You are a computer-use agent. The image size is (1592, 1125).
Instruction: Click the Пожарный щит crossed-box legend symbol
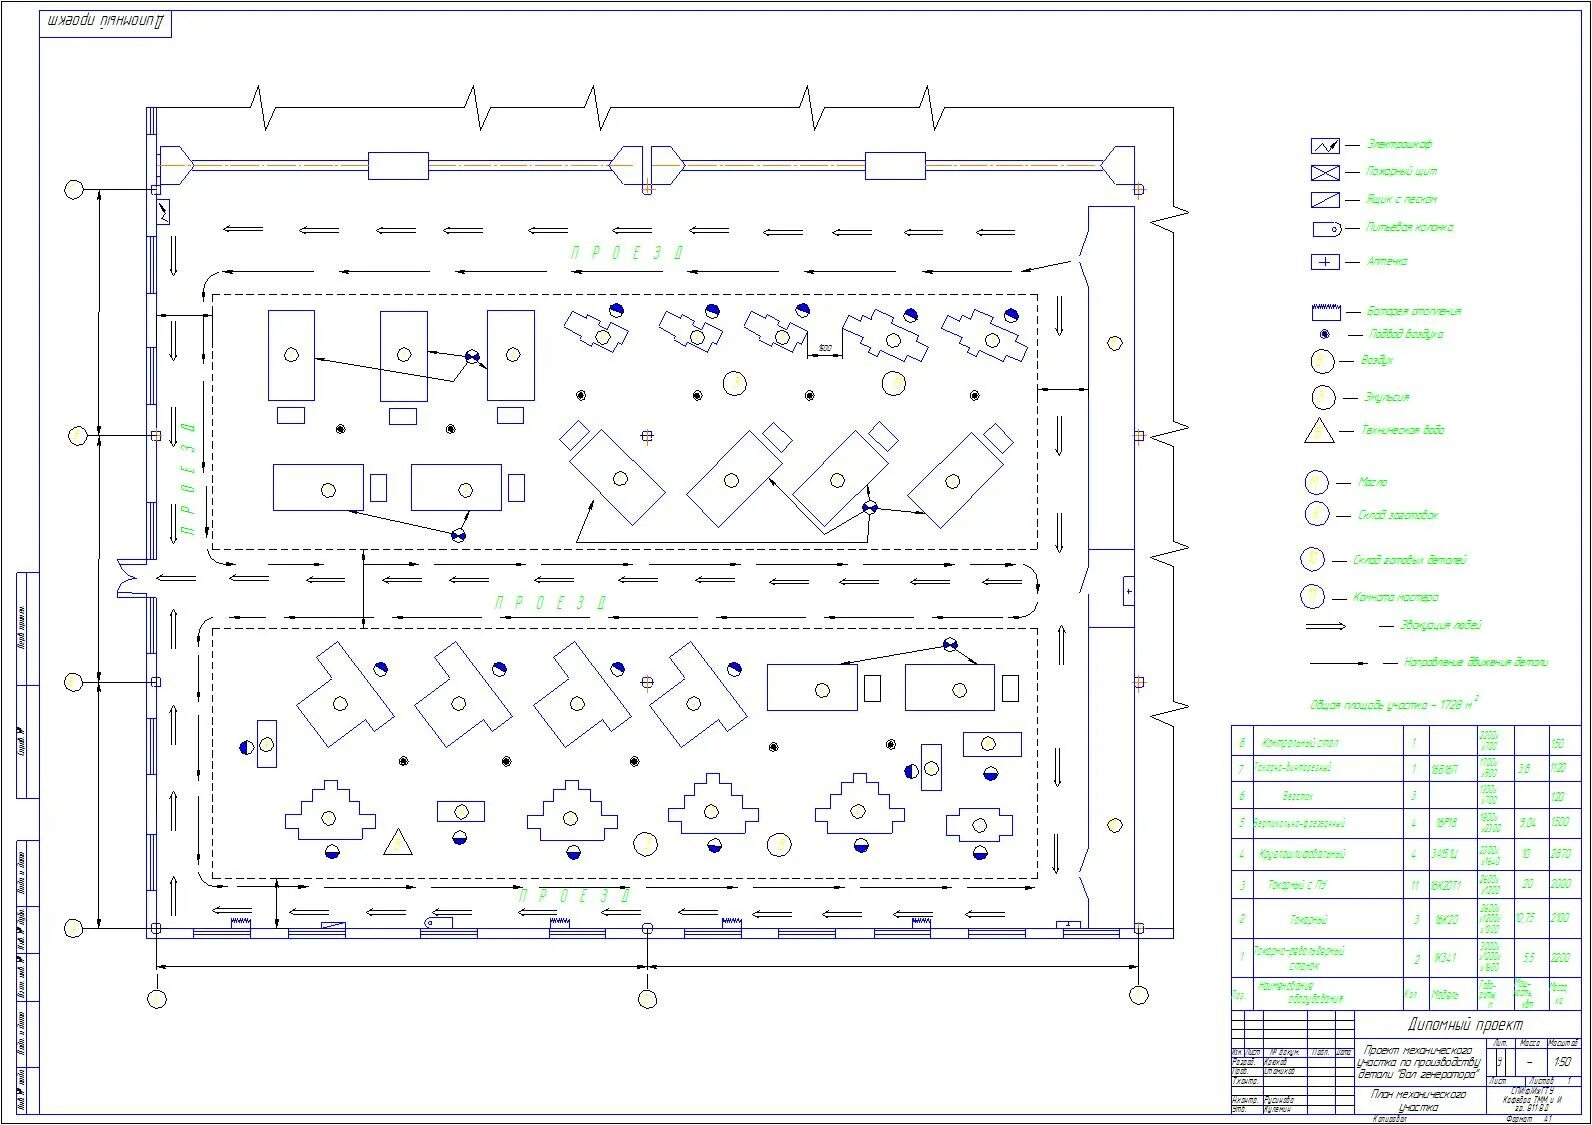point(1325,172)
